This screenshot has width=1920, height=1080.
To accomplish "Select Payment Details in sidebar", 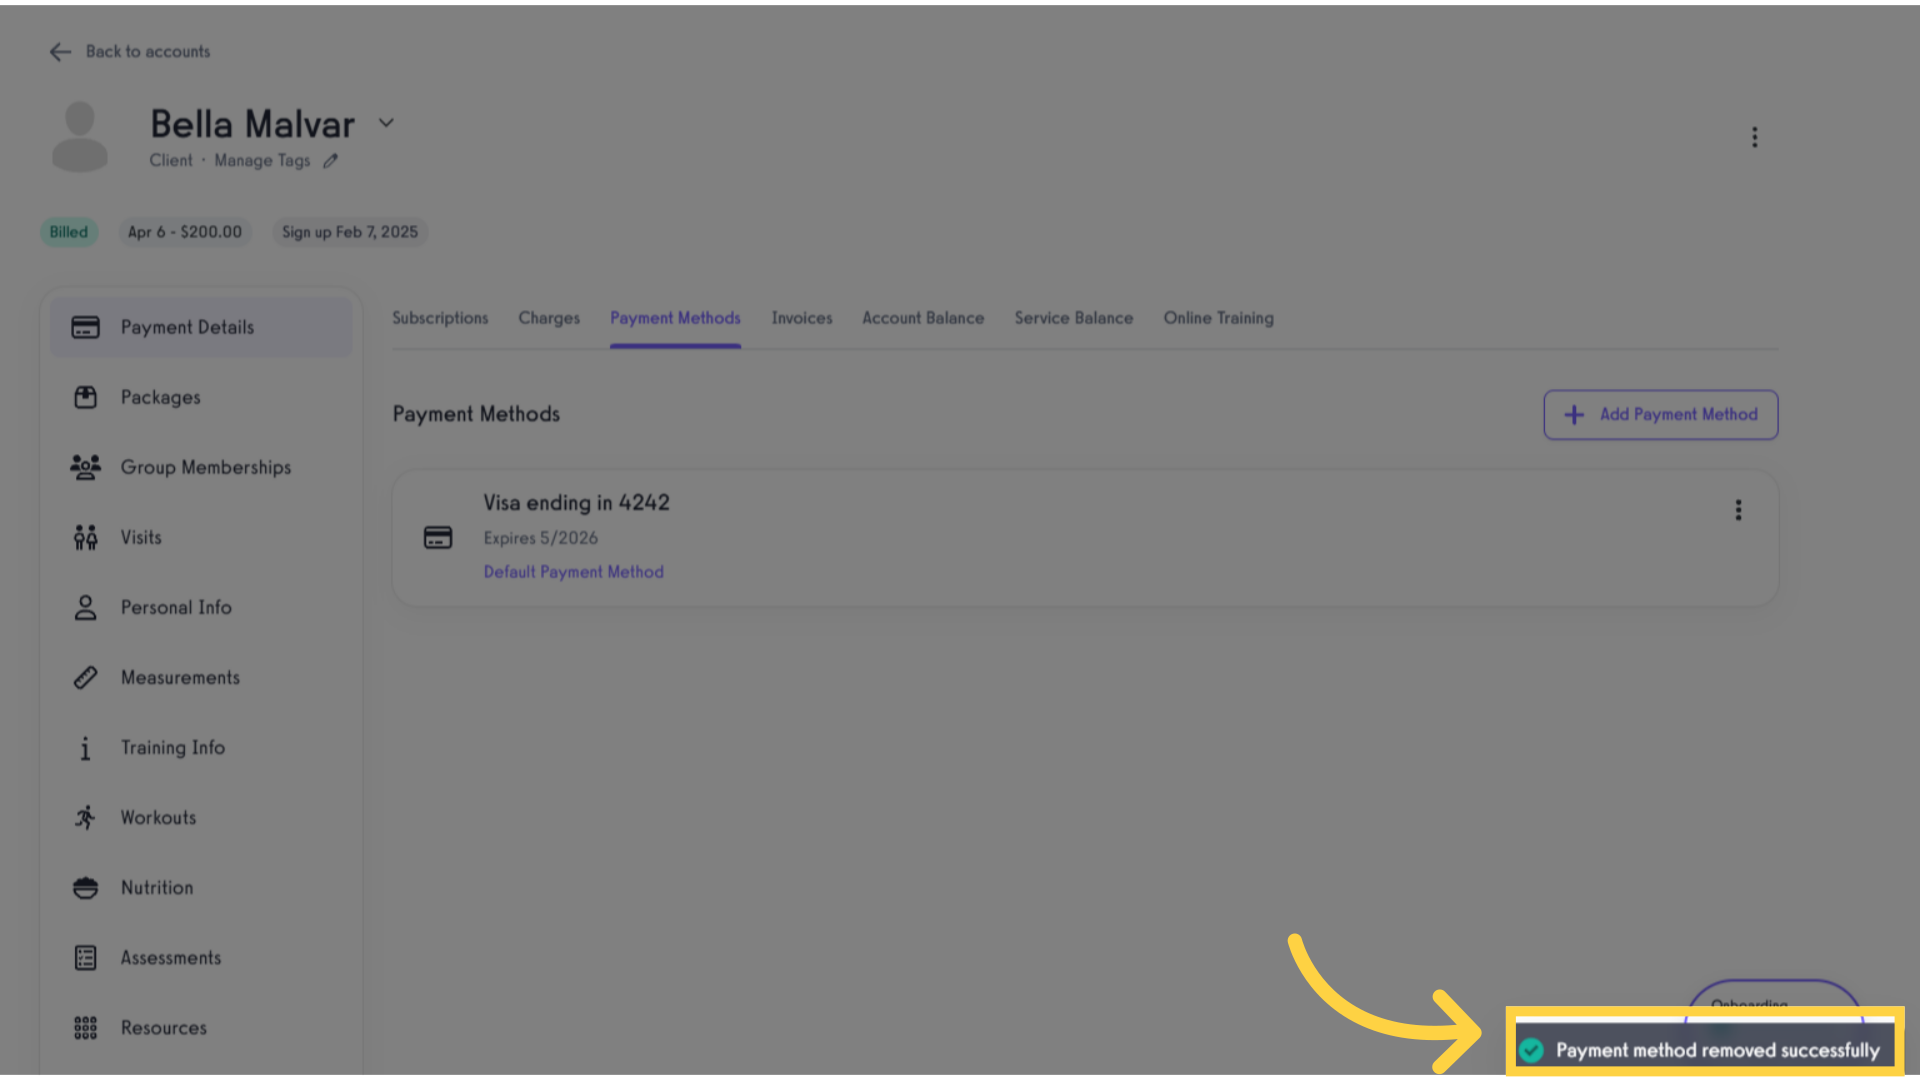I will (x=201, y=327).
